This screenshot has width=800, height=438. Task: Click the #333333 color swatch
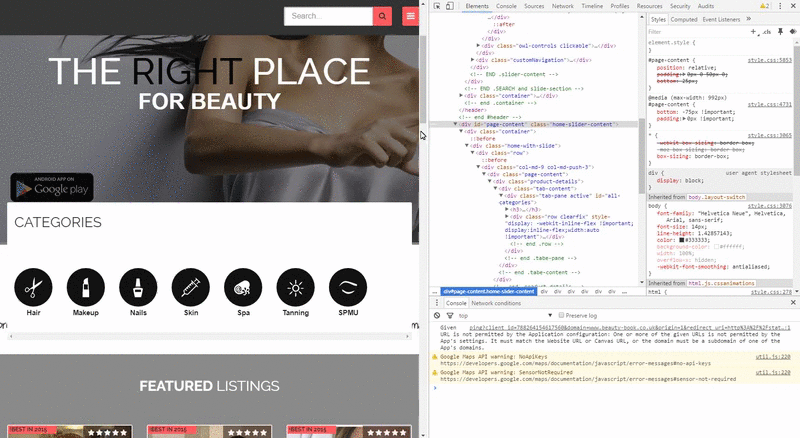click(682, 240)
